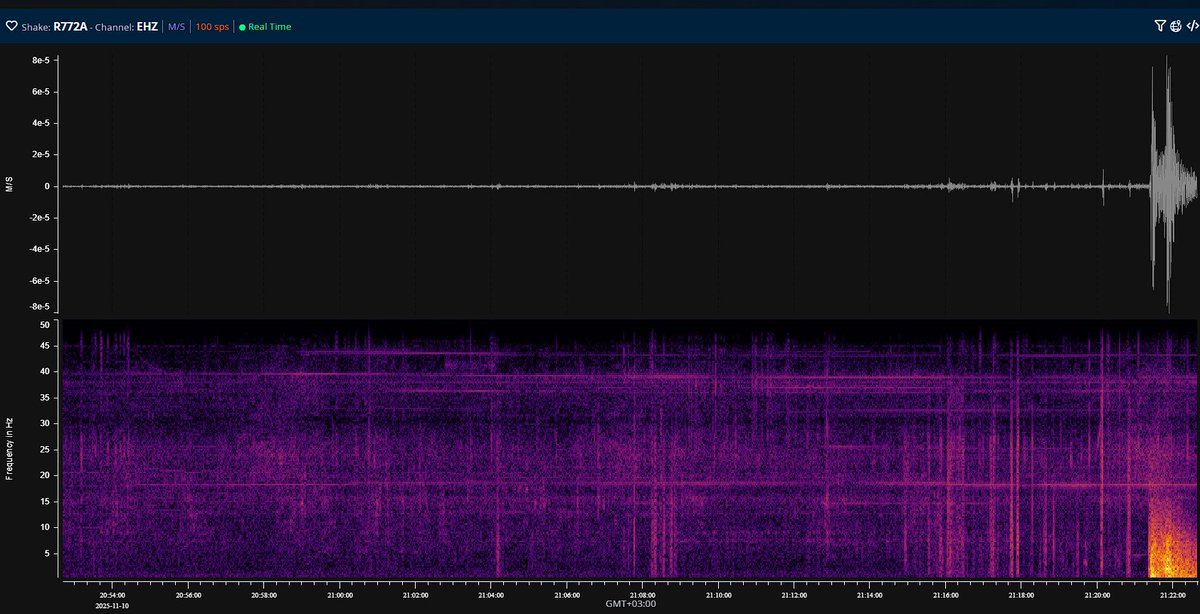Click the 20:54:00 time axis label

(112, 594)
